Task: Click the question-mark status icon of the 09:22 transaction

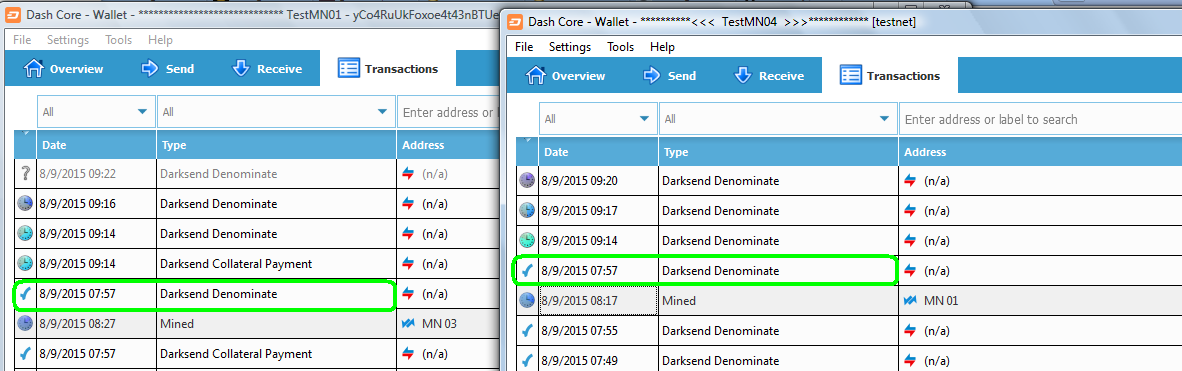Action: pos(25,173)
